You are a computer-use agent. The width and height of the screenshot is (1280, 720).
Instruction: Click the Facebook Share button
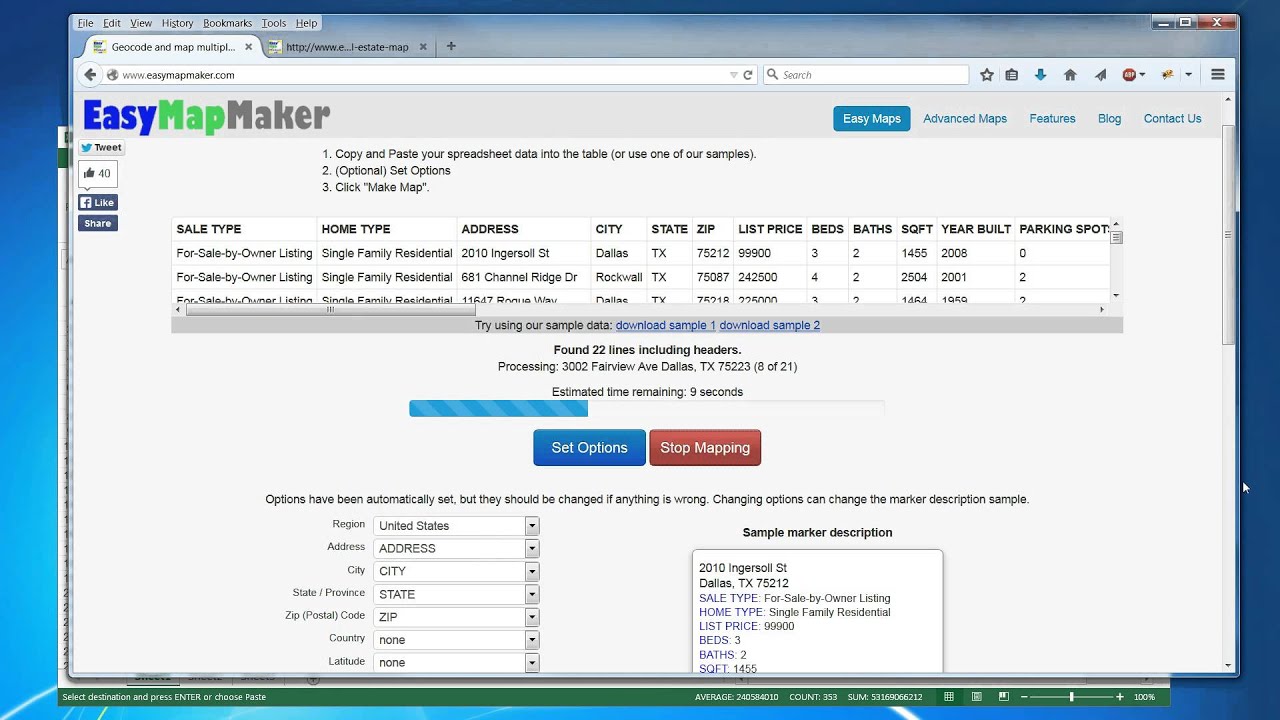pyautogui.click(x=98, y=223)
